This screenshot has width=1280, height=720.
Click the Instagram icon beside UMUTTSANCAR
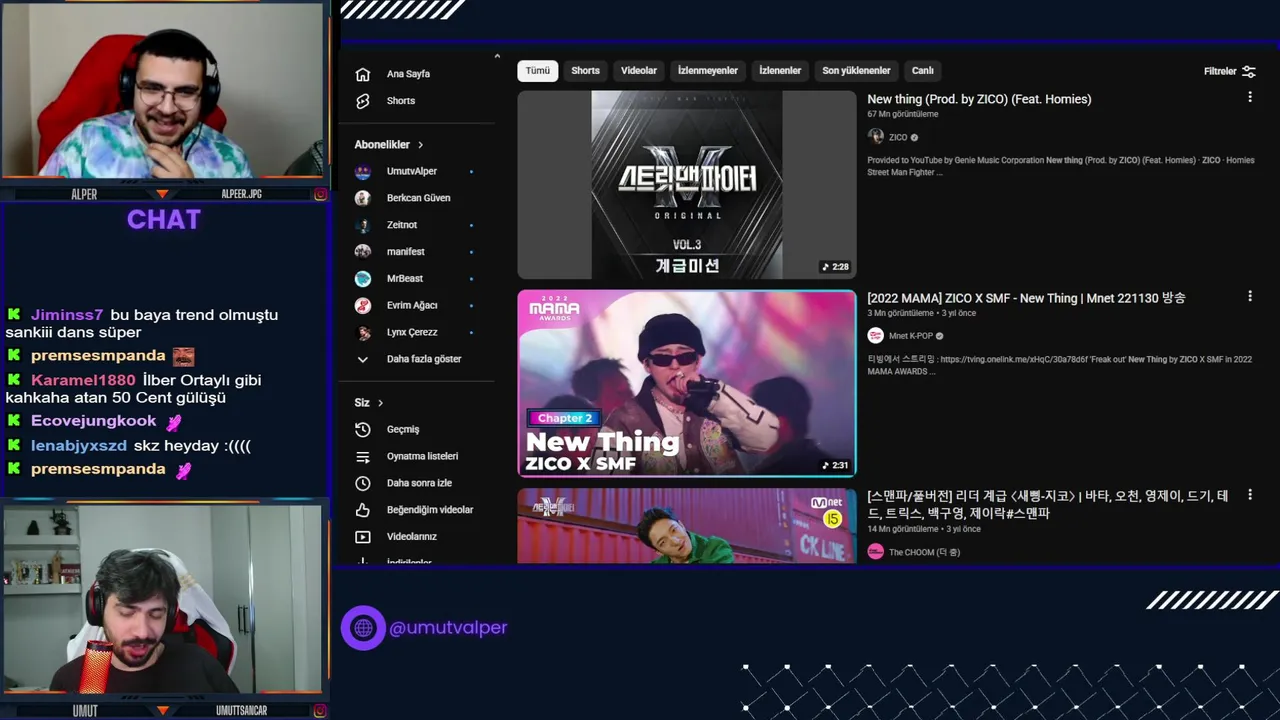(x=320, y=711)
